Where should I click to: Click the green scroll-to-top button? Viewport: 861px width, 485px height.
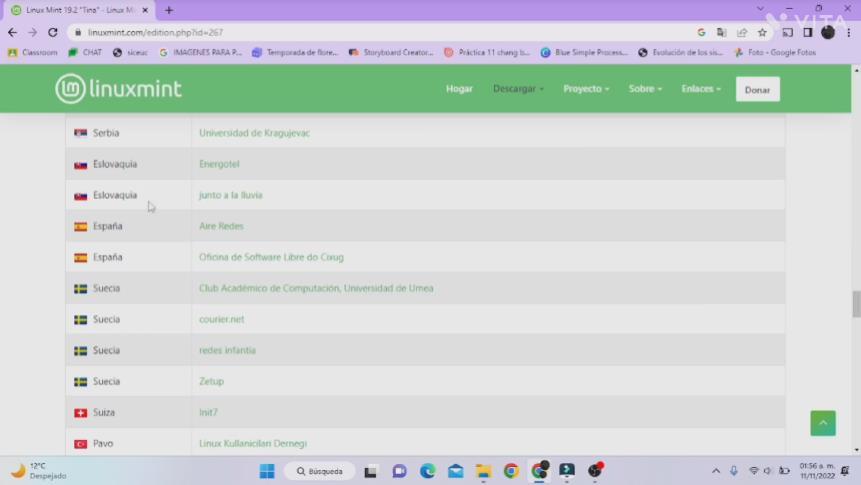tap(823, 423)
